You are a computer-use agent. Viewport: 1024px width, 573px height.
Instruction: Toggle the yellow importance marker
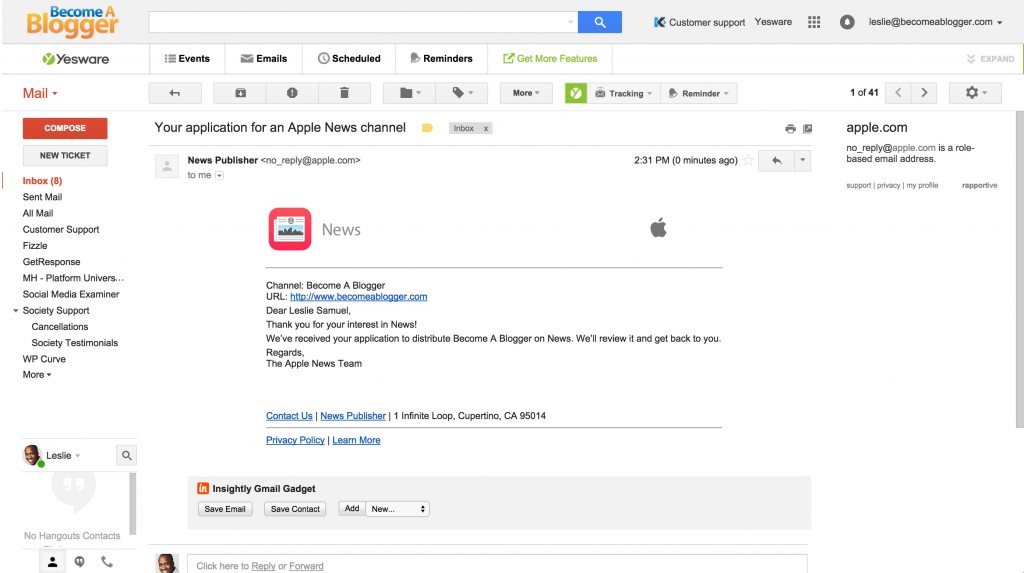click(427, 128)
